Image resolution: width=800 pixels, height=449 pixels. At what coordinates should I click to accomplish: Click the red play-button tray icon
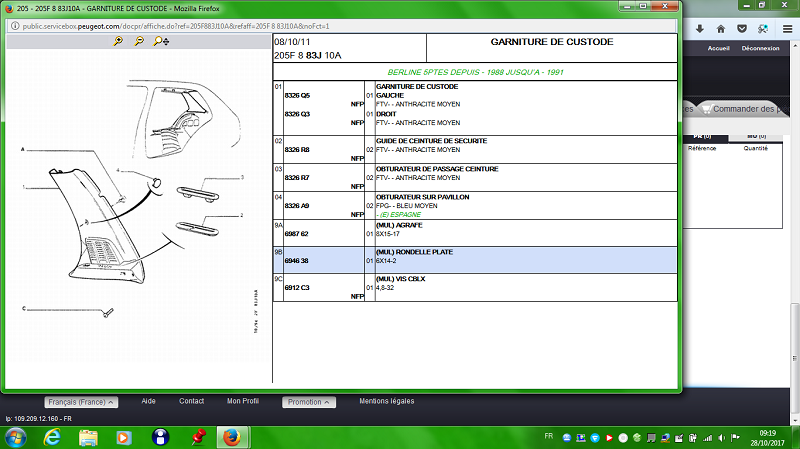tap(609, 438)
